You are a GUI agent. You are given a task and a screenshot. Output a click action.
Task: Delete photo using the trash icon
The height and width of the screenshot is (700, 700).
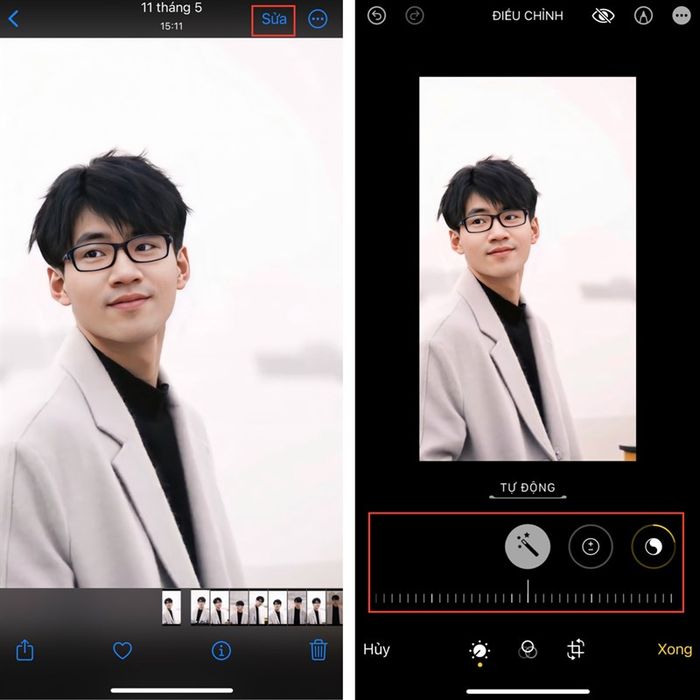point(318,650)
